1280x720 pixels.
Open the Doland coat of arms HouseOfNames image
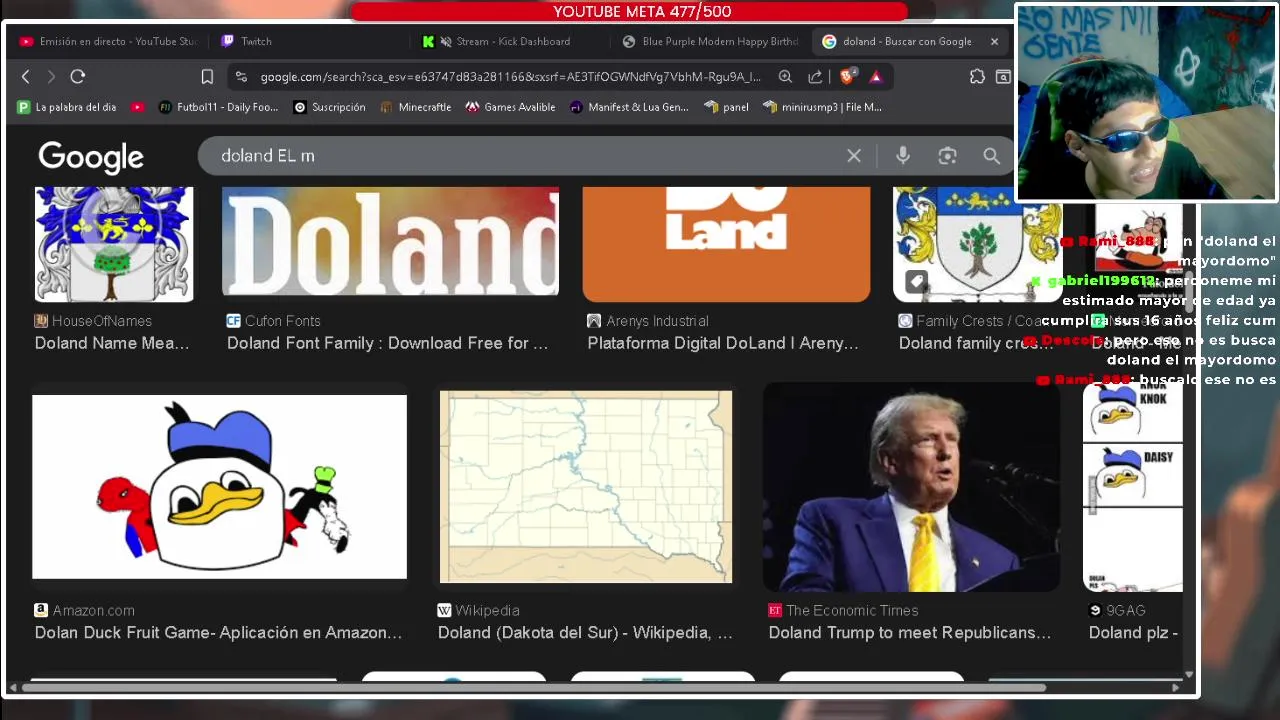(x=114, y=244)
